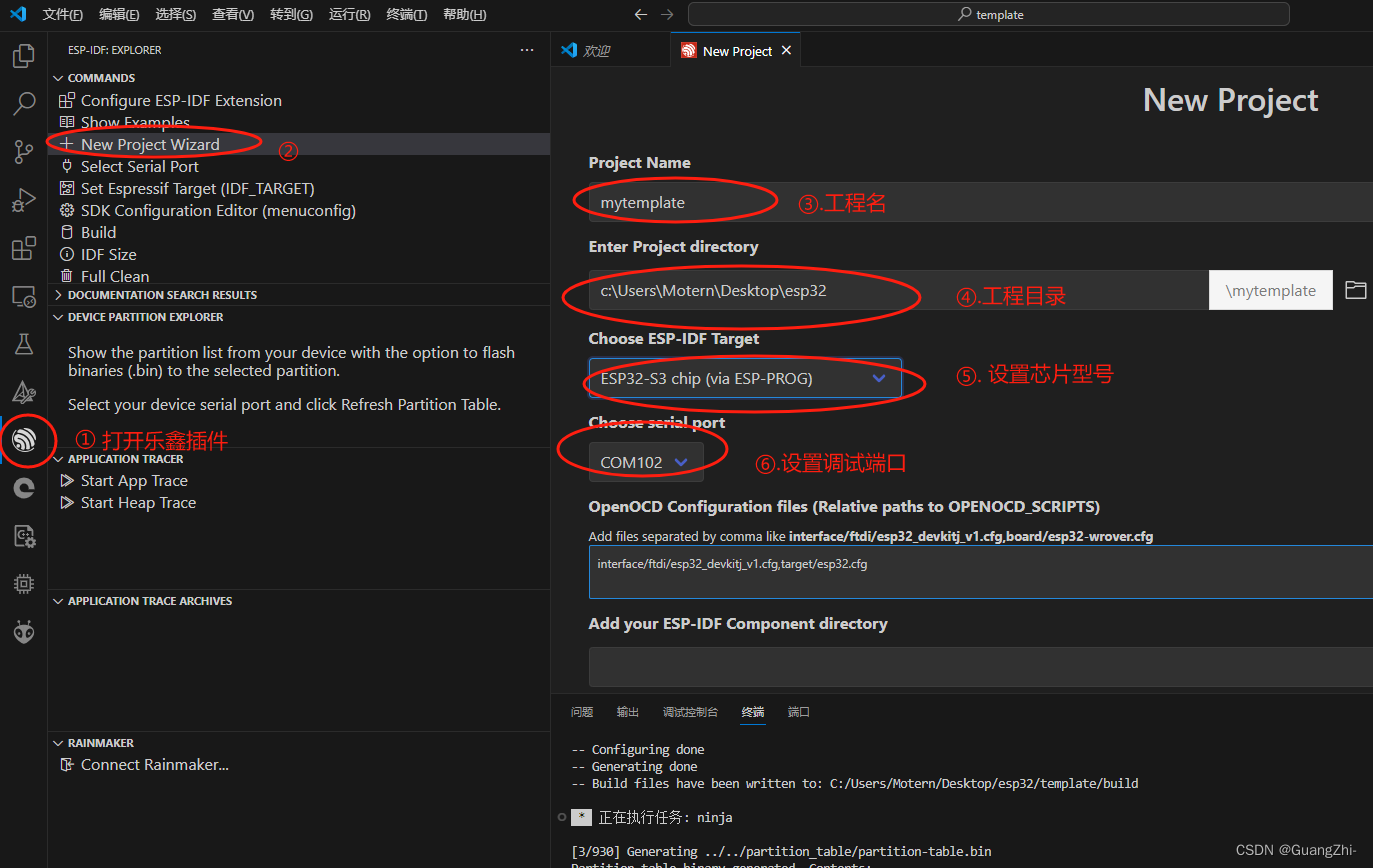Open ESP-IDF Explorer more actions ellipsis
This screenshot has width=1373, height=868.
[527, 50]
